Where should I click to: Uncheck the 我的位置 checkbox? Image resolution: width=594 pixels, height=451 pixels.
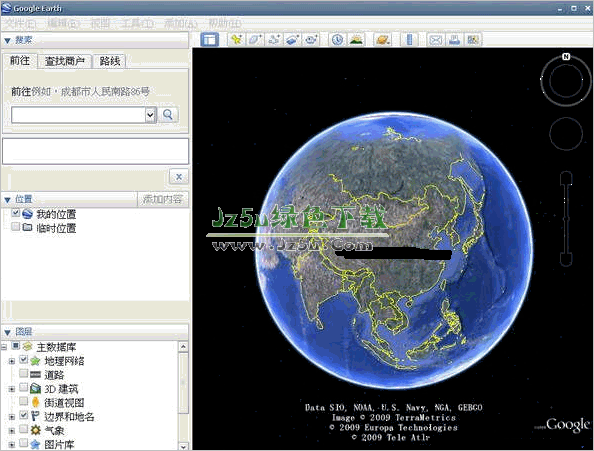tap(16, 213)
